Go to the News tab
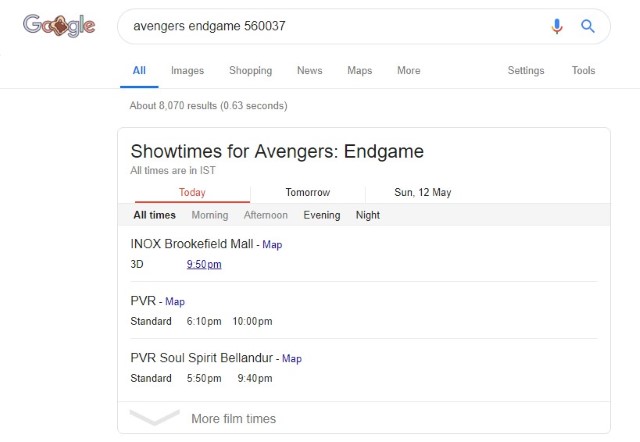This screenshot has width=640, height=442. pyautogui.click(x=309, y=70)
